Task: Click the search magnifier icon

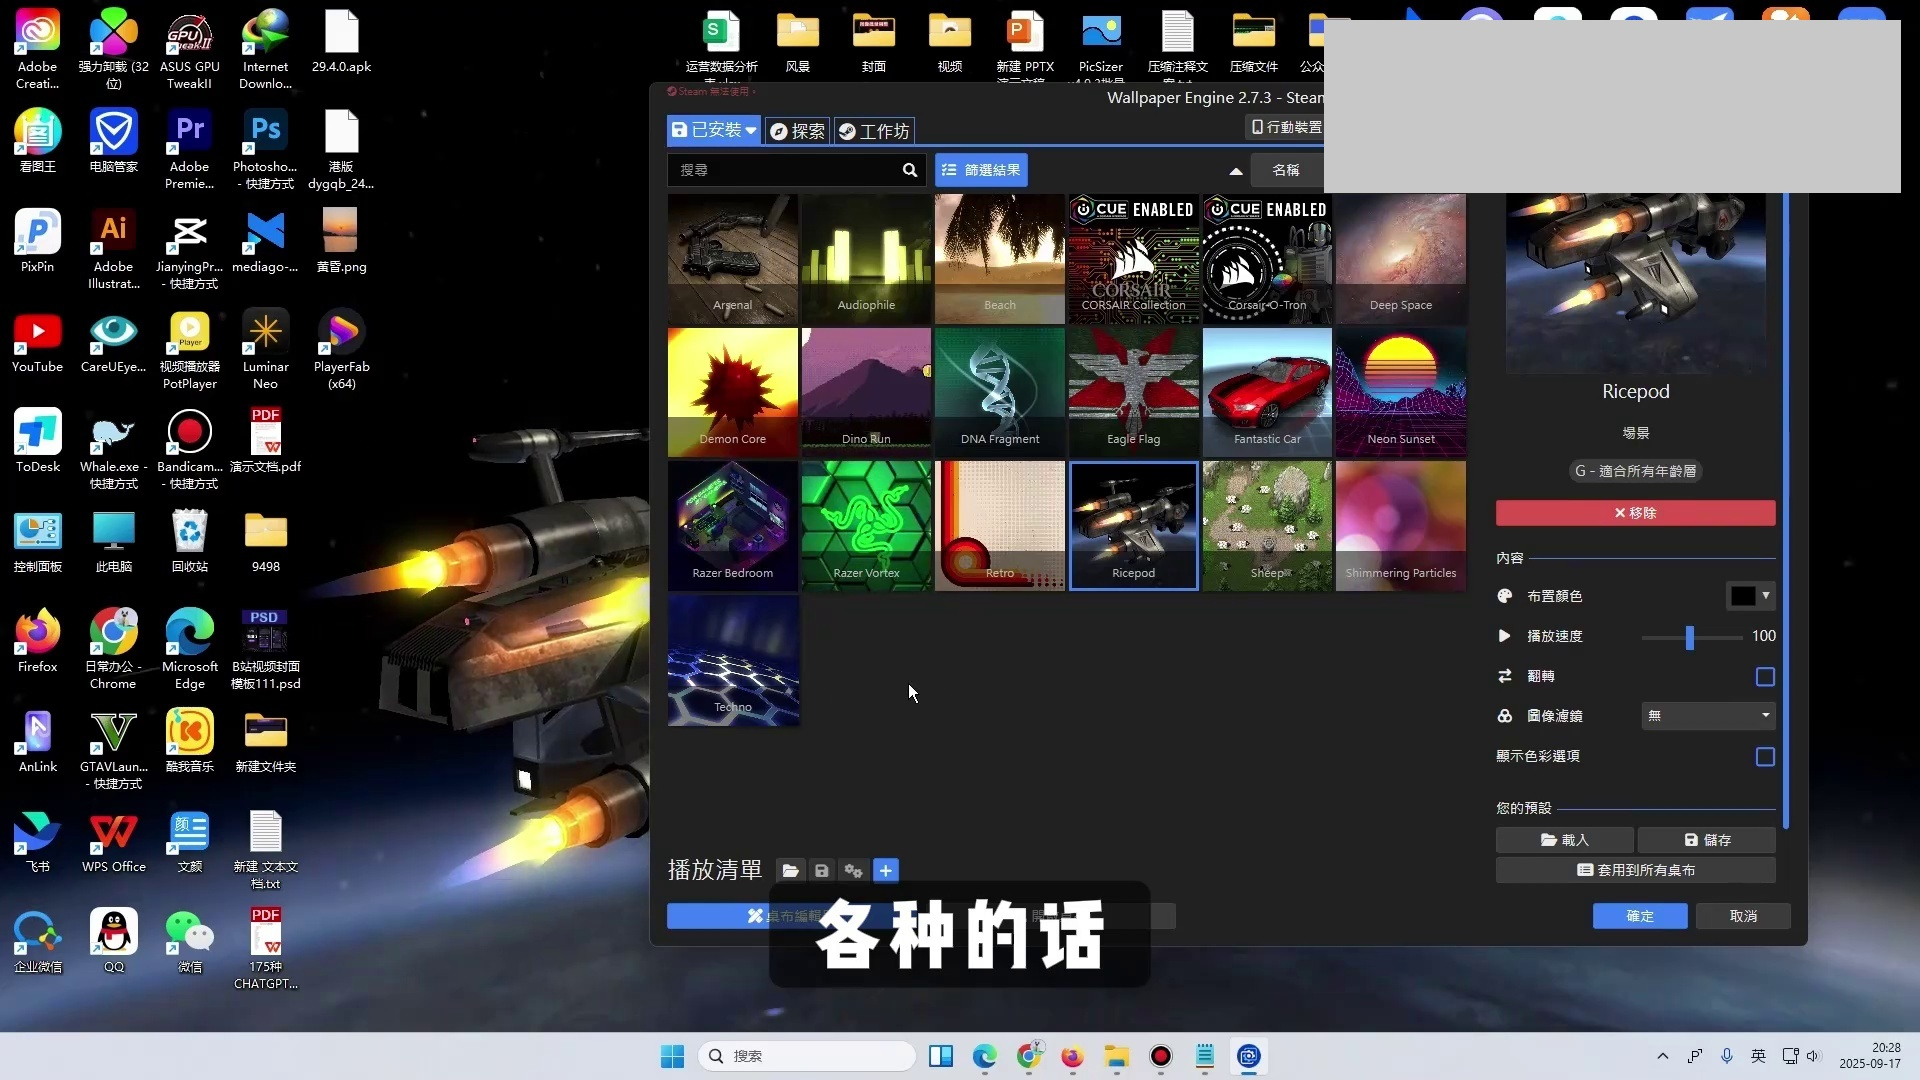Action: click(x=909, y=170)
